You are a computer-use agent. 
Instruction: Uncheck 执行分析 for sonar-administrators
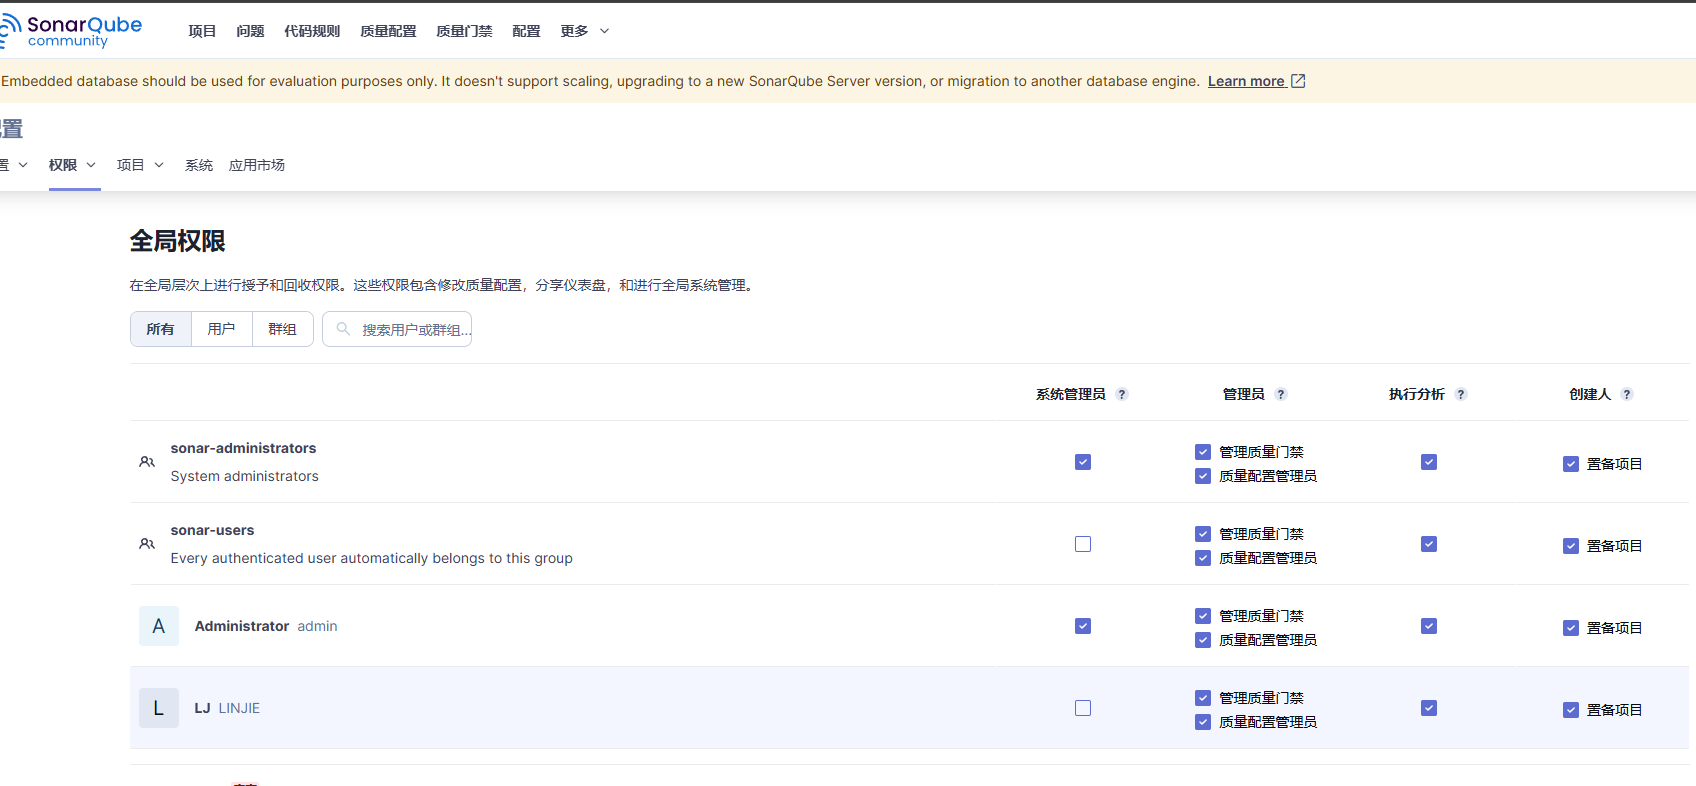[1429, 462]
